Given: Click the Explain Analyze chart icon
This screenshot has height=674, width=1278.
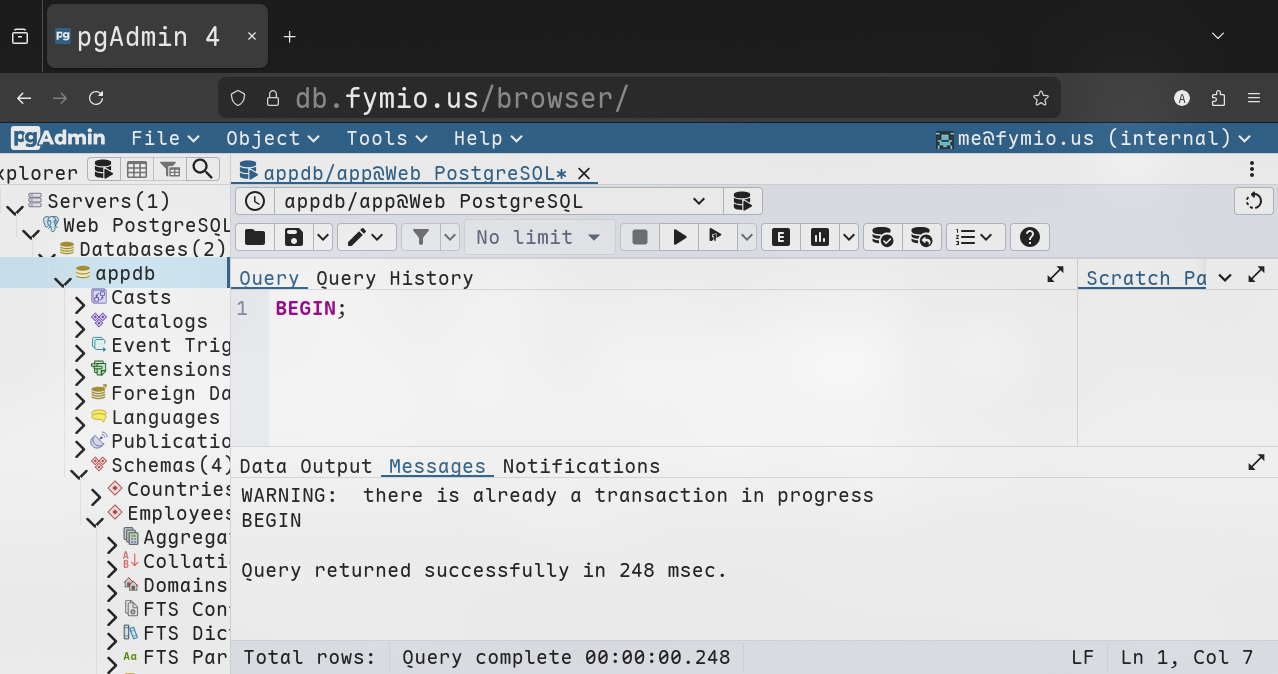Looking at the screenshot, I should [820, 237].
